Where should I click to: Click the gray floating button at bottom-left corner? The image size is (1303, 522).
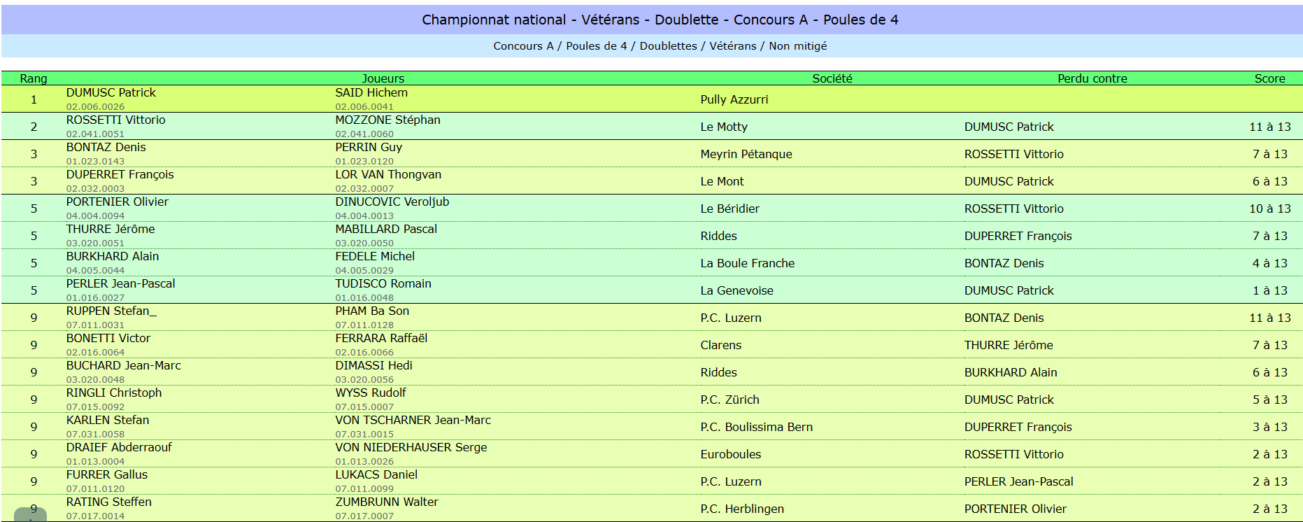click(30, 514)
